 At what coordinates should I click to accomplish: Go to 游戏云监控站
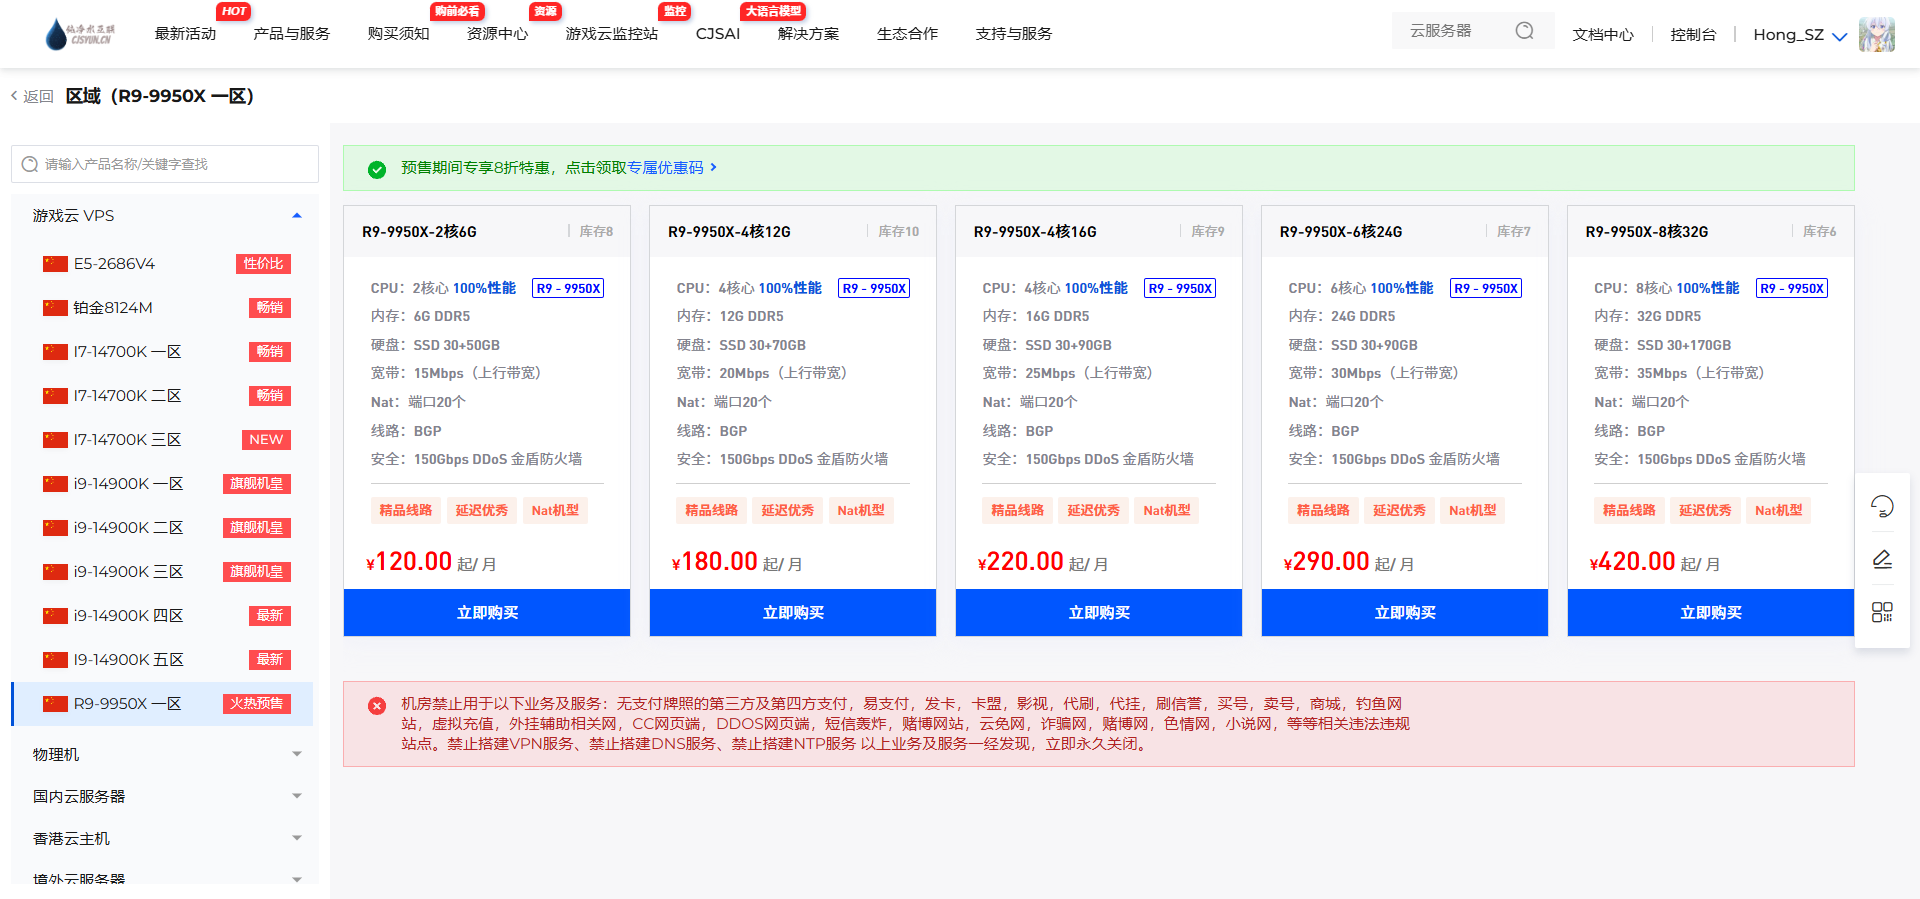tap(611, 34)
